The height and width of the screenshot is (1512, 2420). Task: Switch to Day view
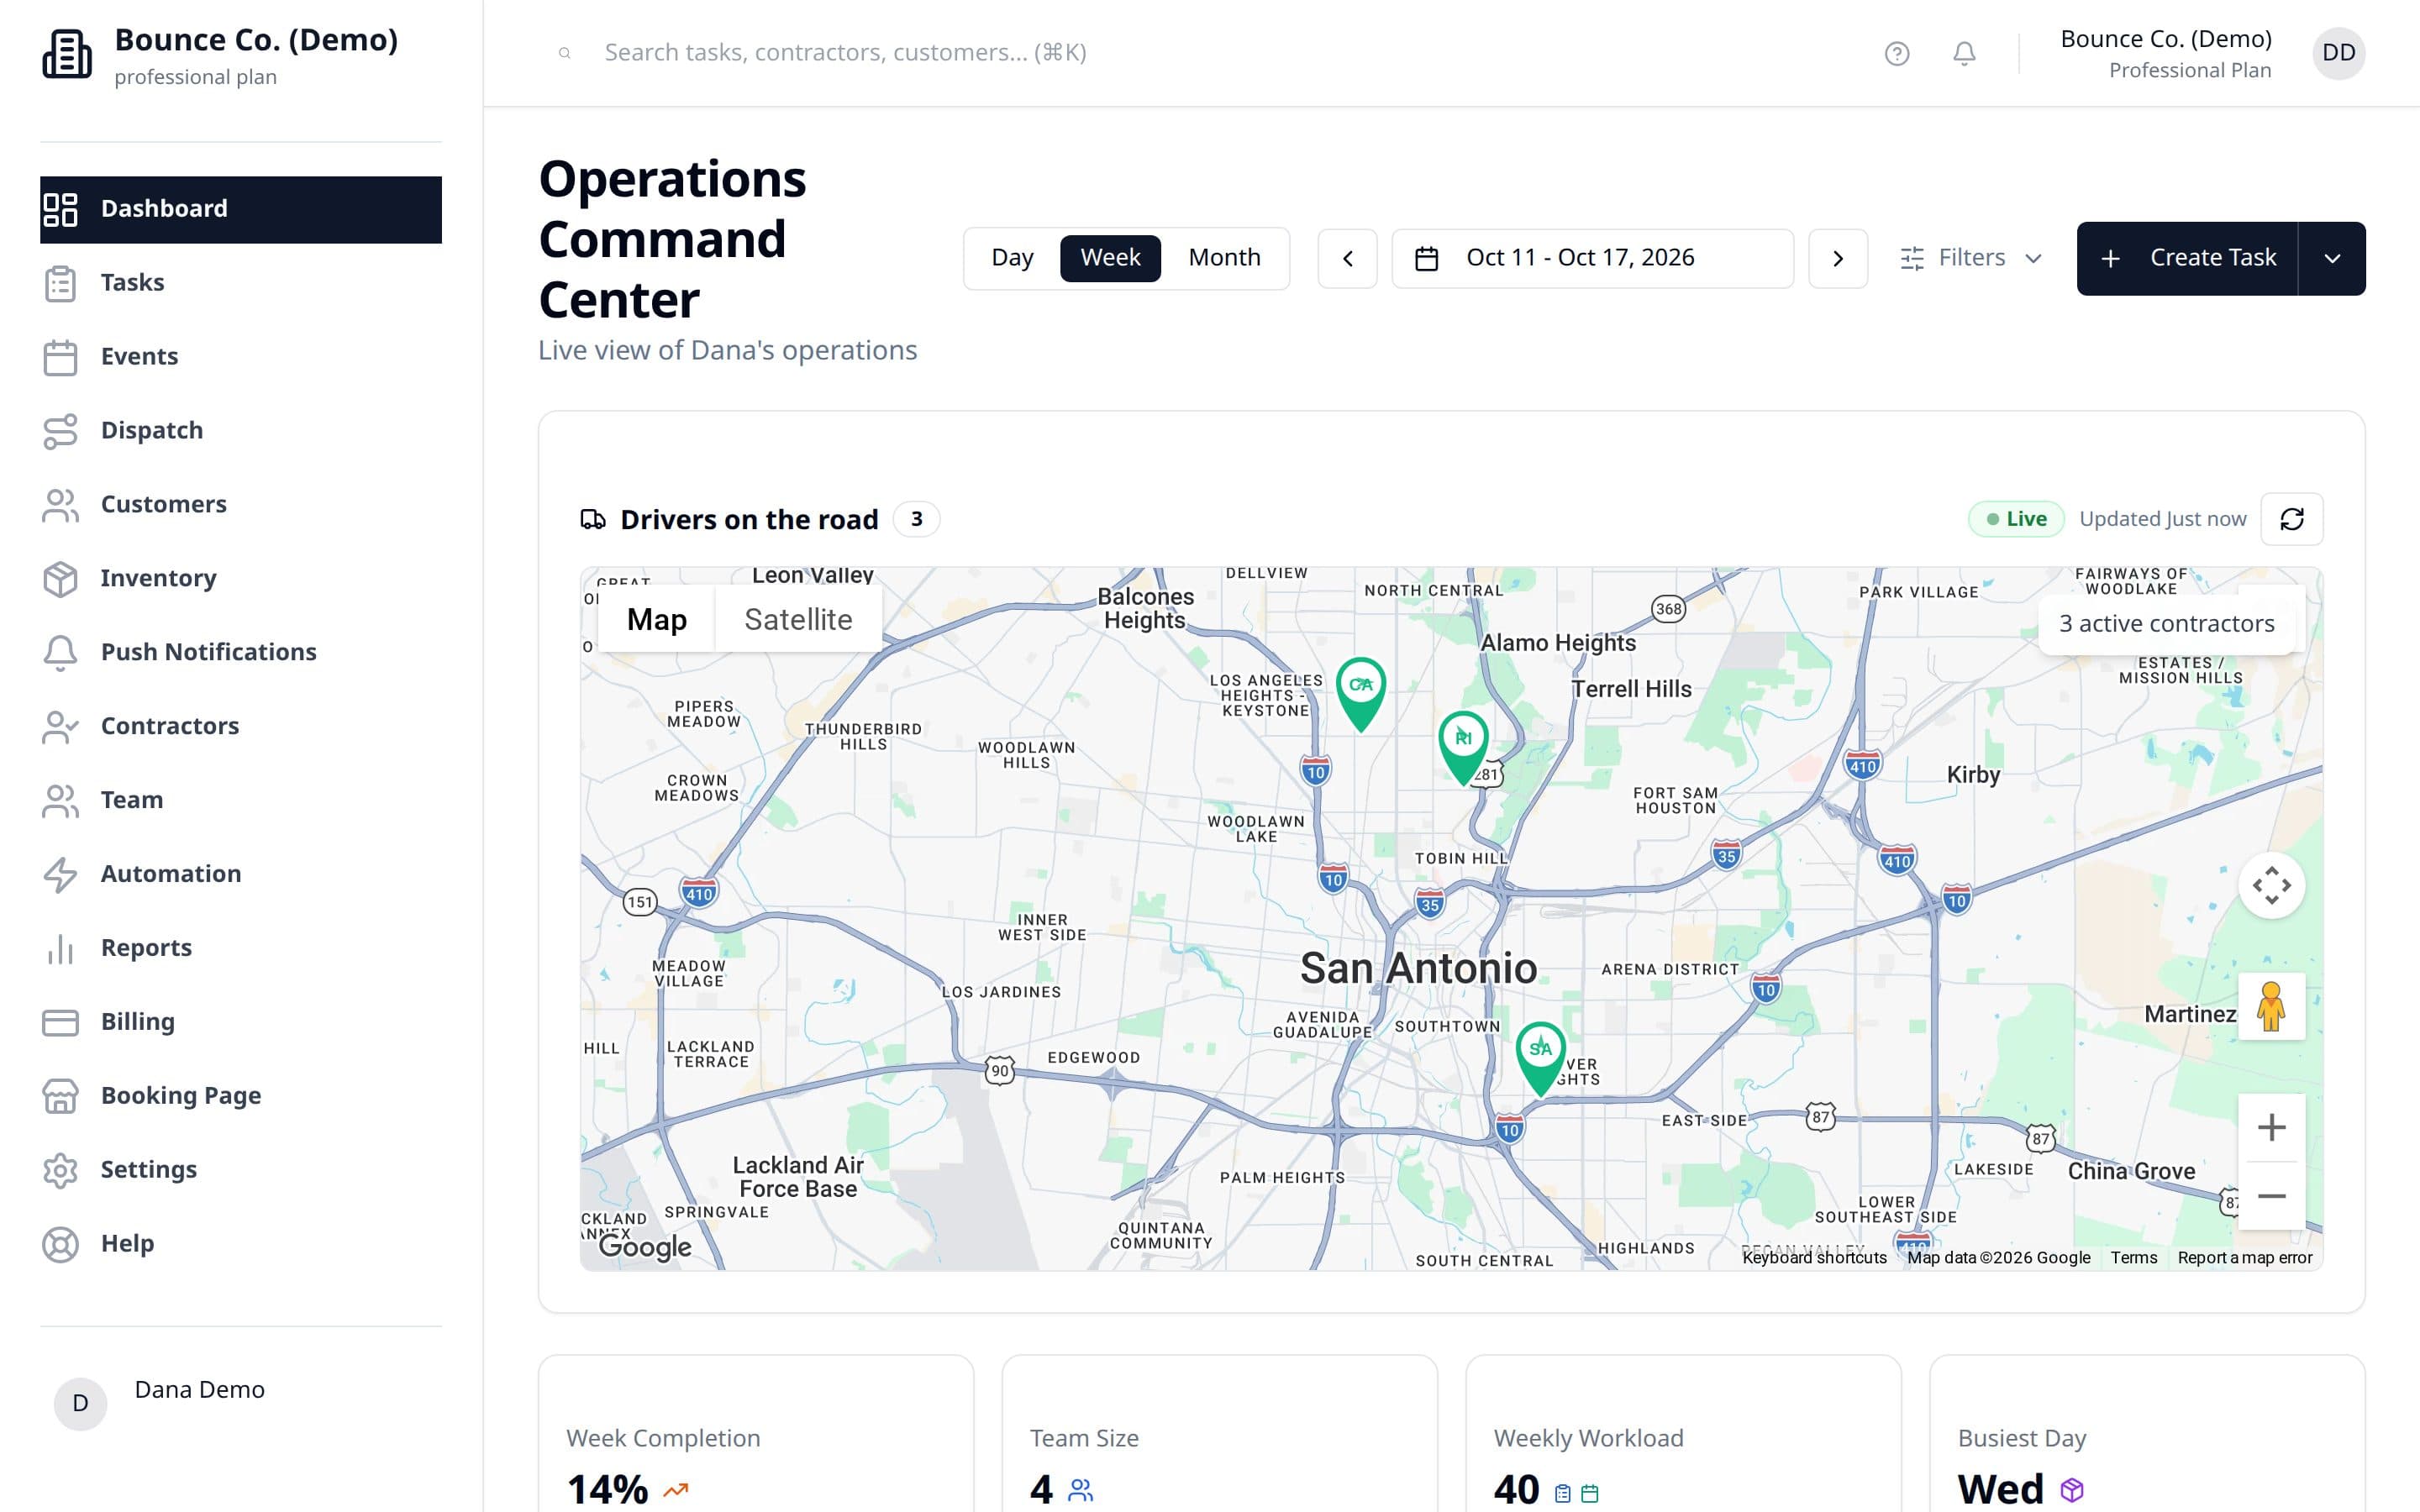point(1012,258)
